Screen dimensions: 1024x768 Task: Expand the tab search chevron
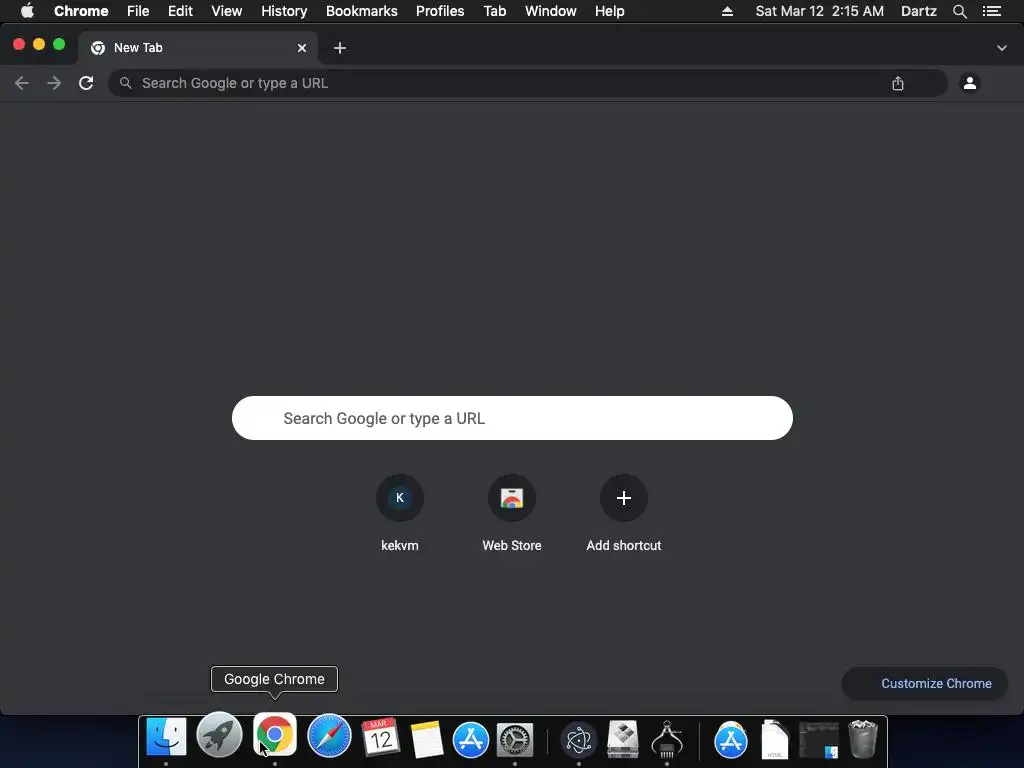click(1001, 48)
